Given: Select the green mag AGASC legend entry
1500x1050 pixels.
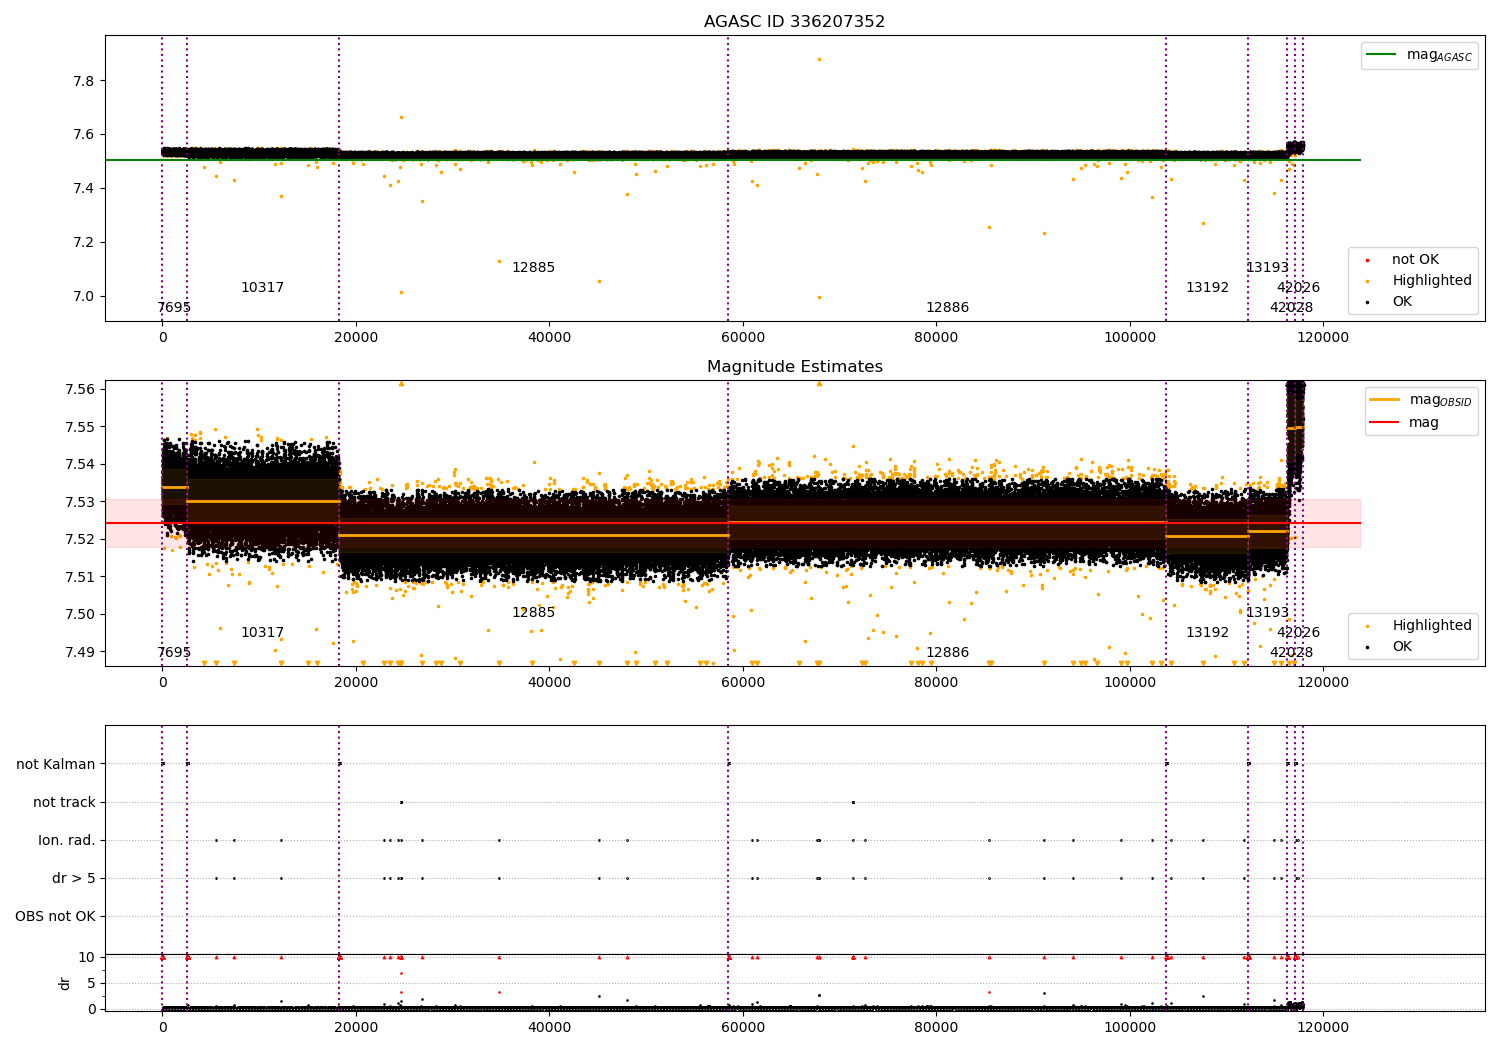Looking at the screenshot, I should coord(1419,55).
